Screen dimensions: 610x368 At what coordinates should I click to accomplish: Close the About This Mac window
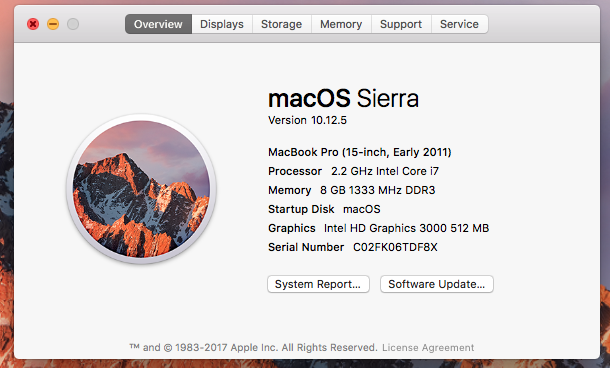point(33,24)
